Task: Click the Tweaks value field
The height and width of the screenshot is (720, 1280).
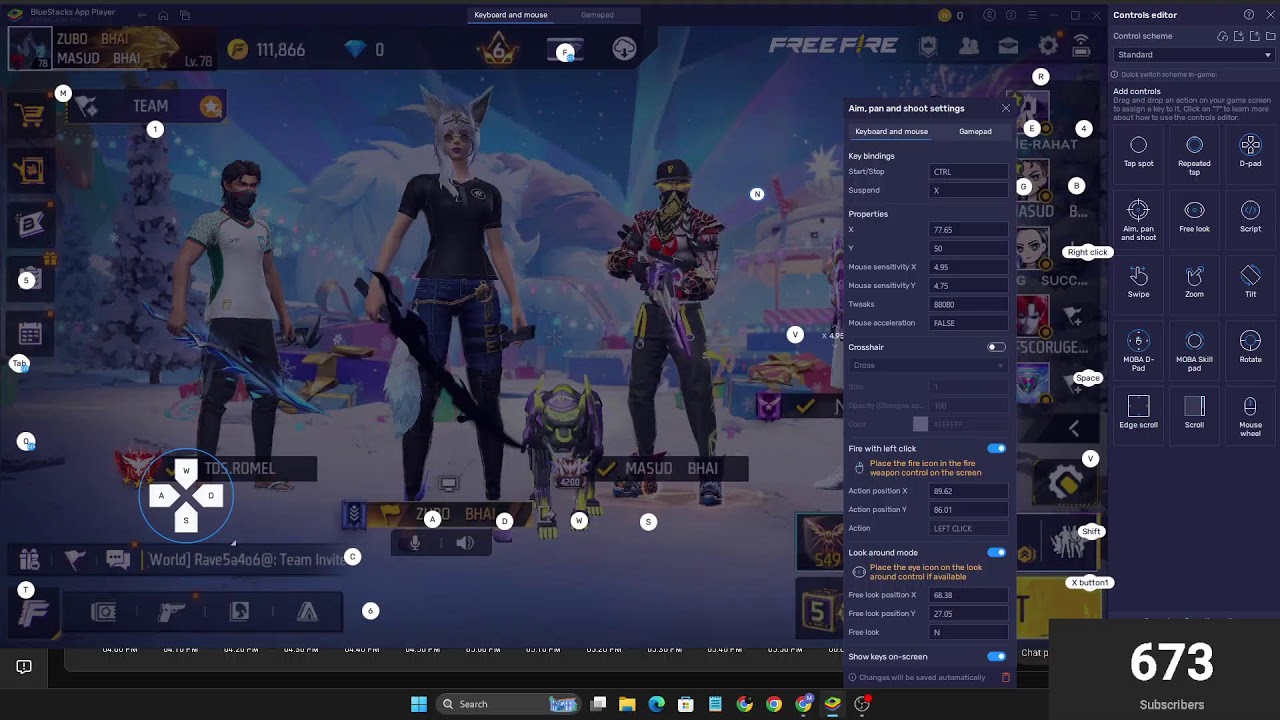Action: tap(967, 304)
